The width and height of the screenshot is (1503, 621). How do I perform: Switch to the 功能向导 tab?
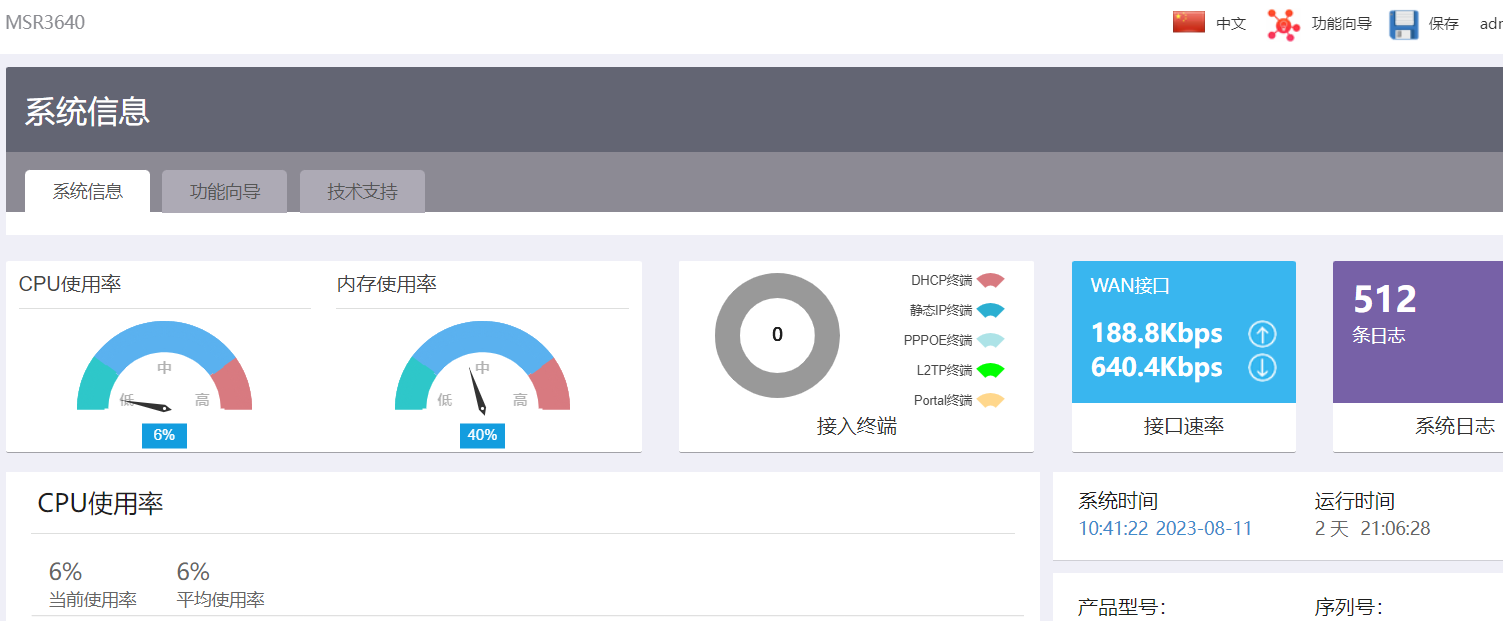coord(225,191)
